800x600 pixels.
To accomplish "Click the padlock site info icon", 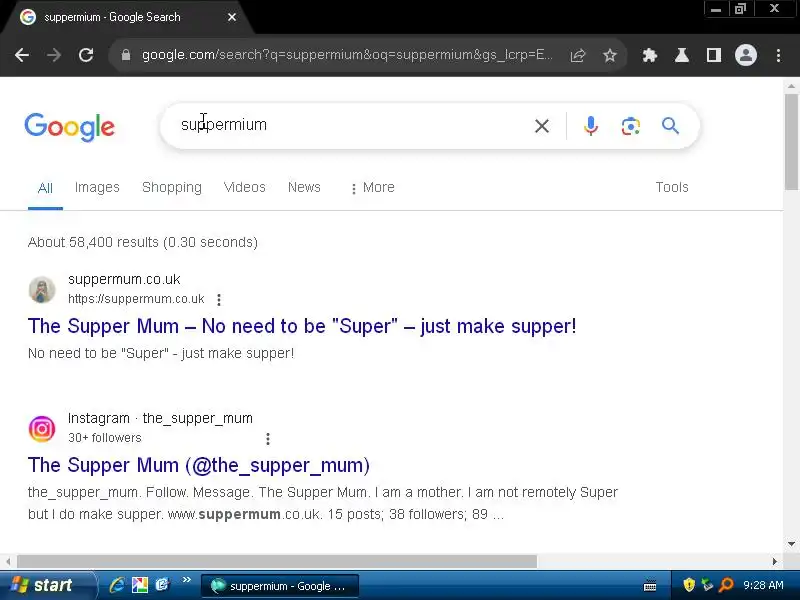I will [x=126, y=55].
